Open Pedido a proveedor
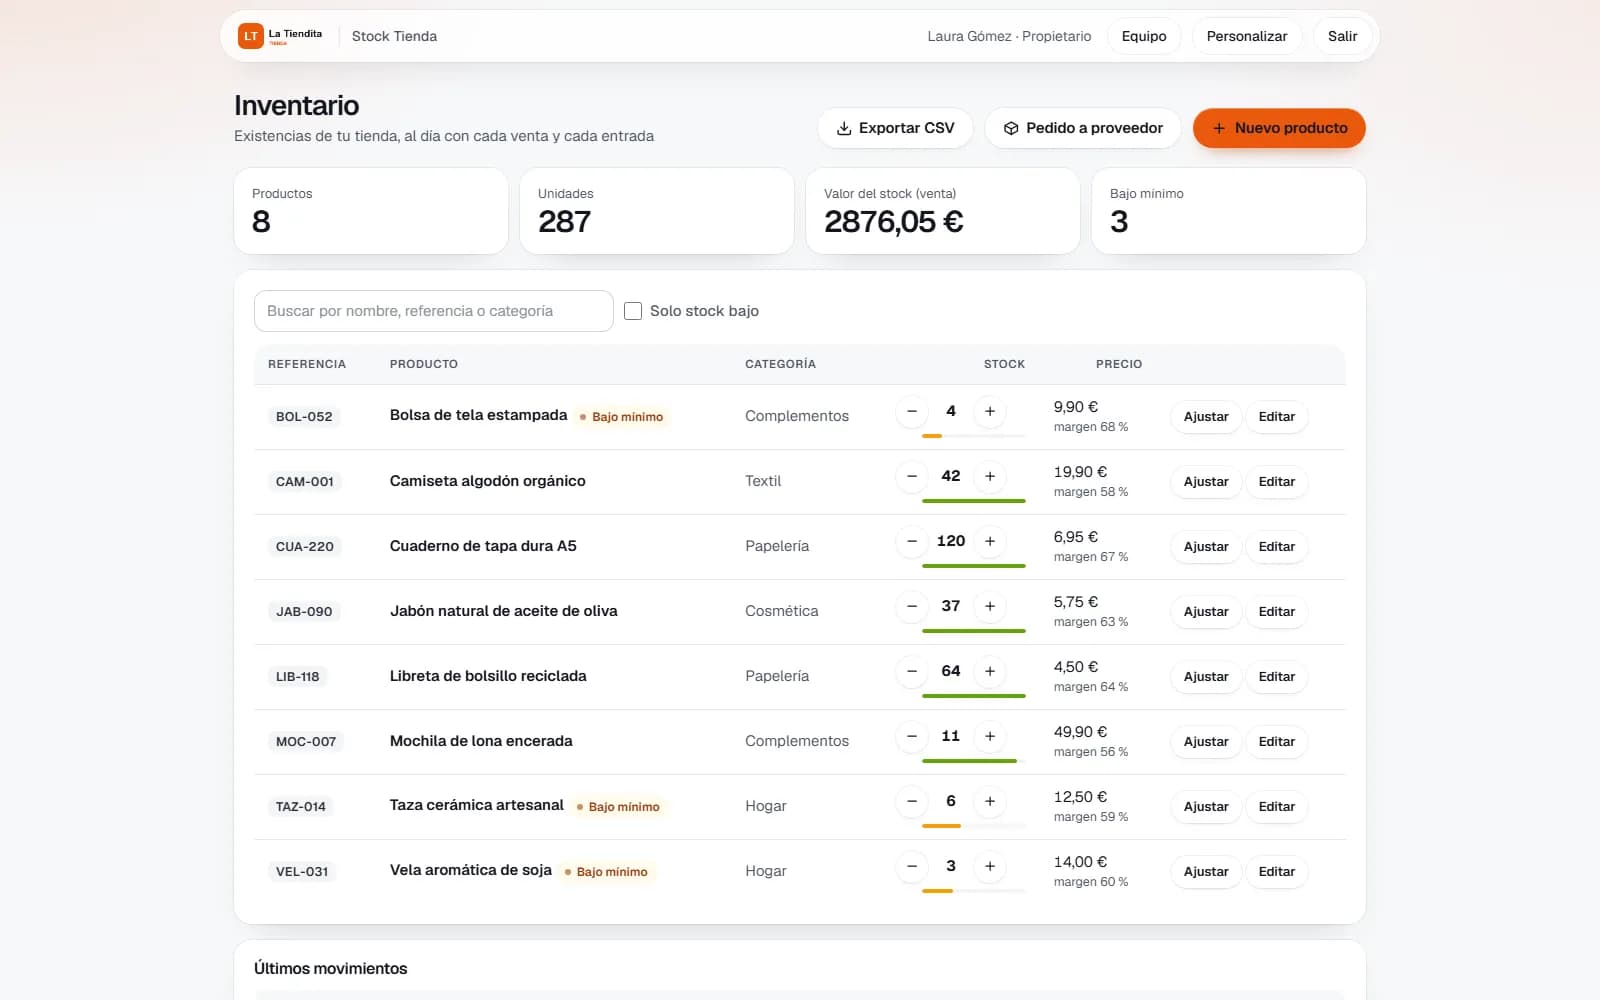 (x=1083, y=128)
